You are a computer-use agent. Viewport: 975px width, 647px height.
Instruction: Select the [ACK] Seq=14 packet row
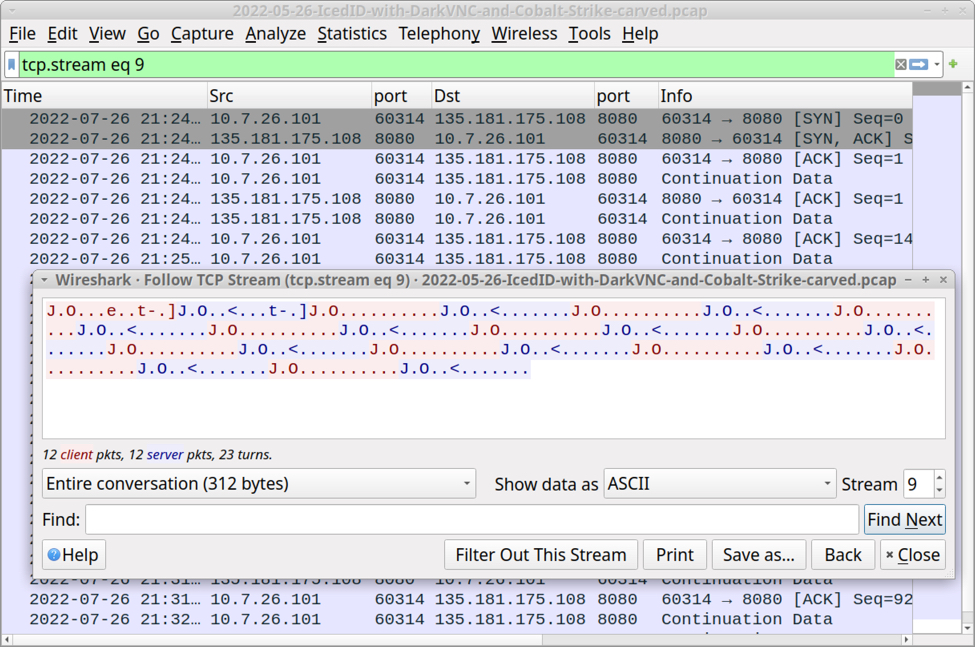coord(457,239)
